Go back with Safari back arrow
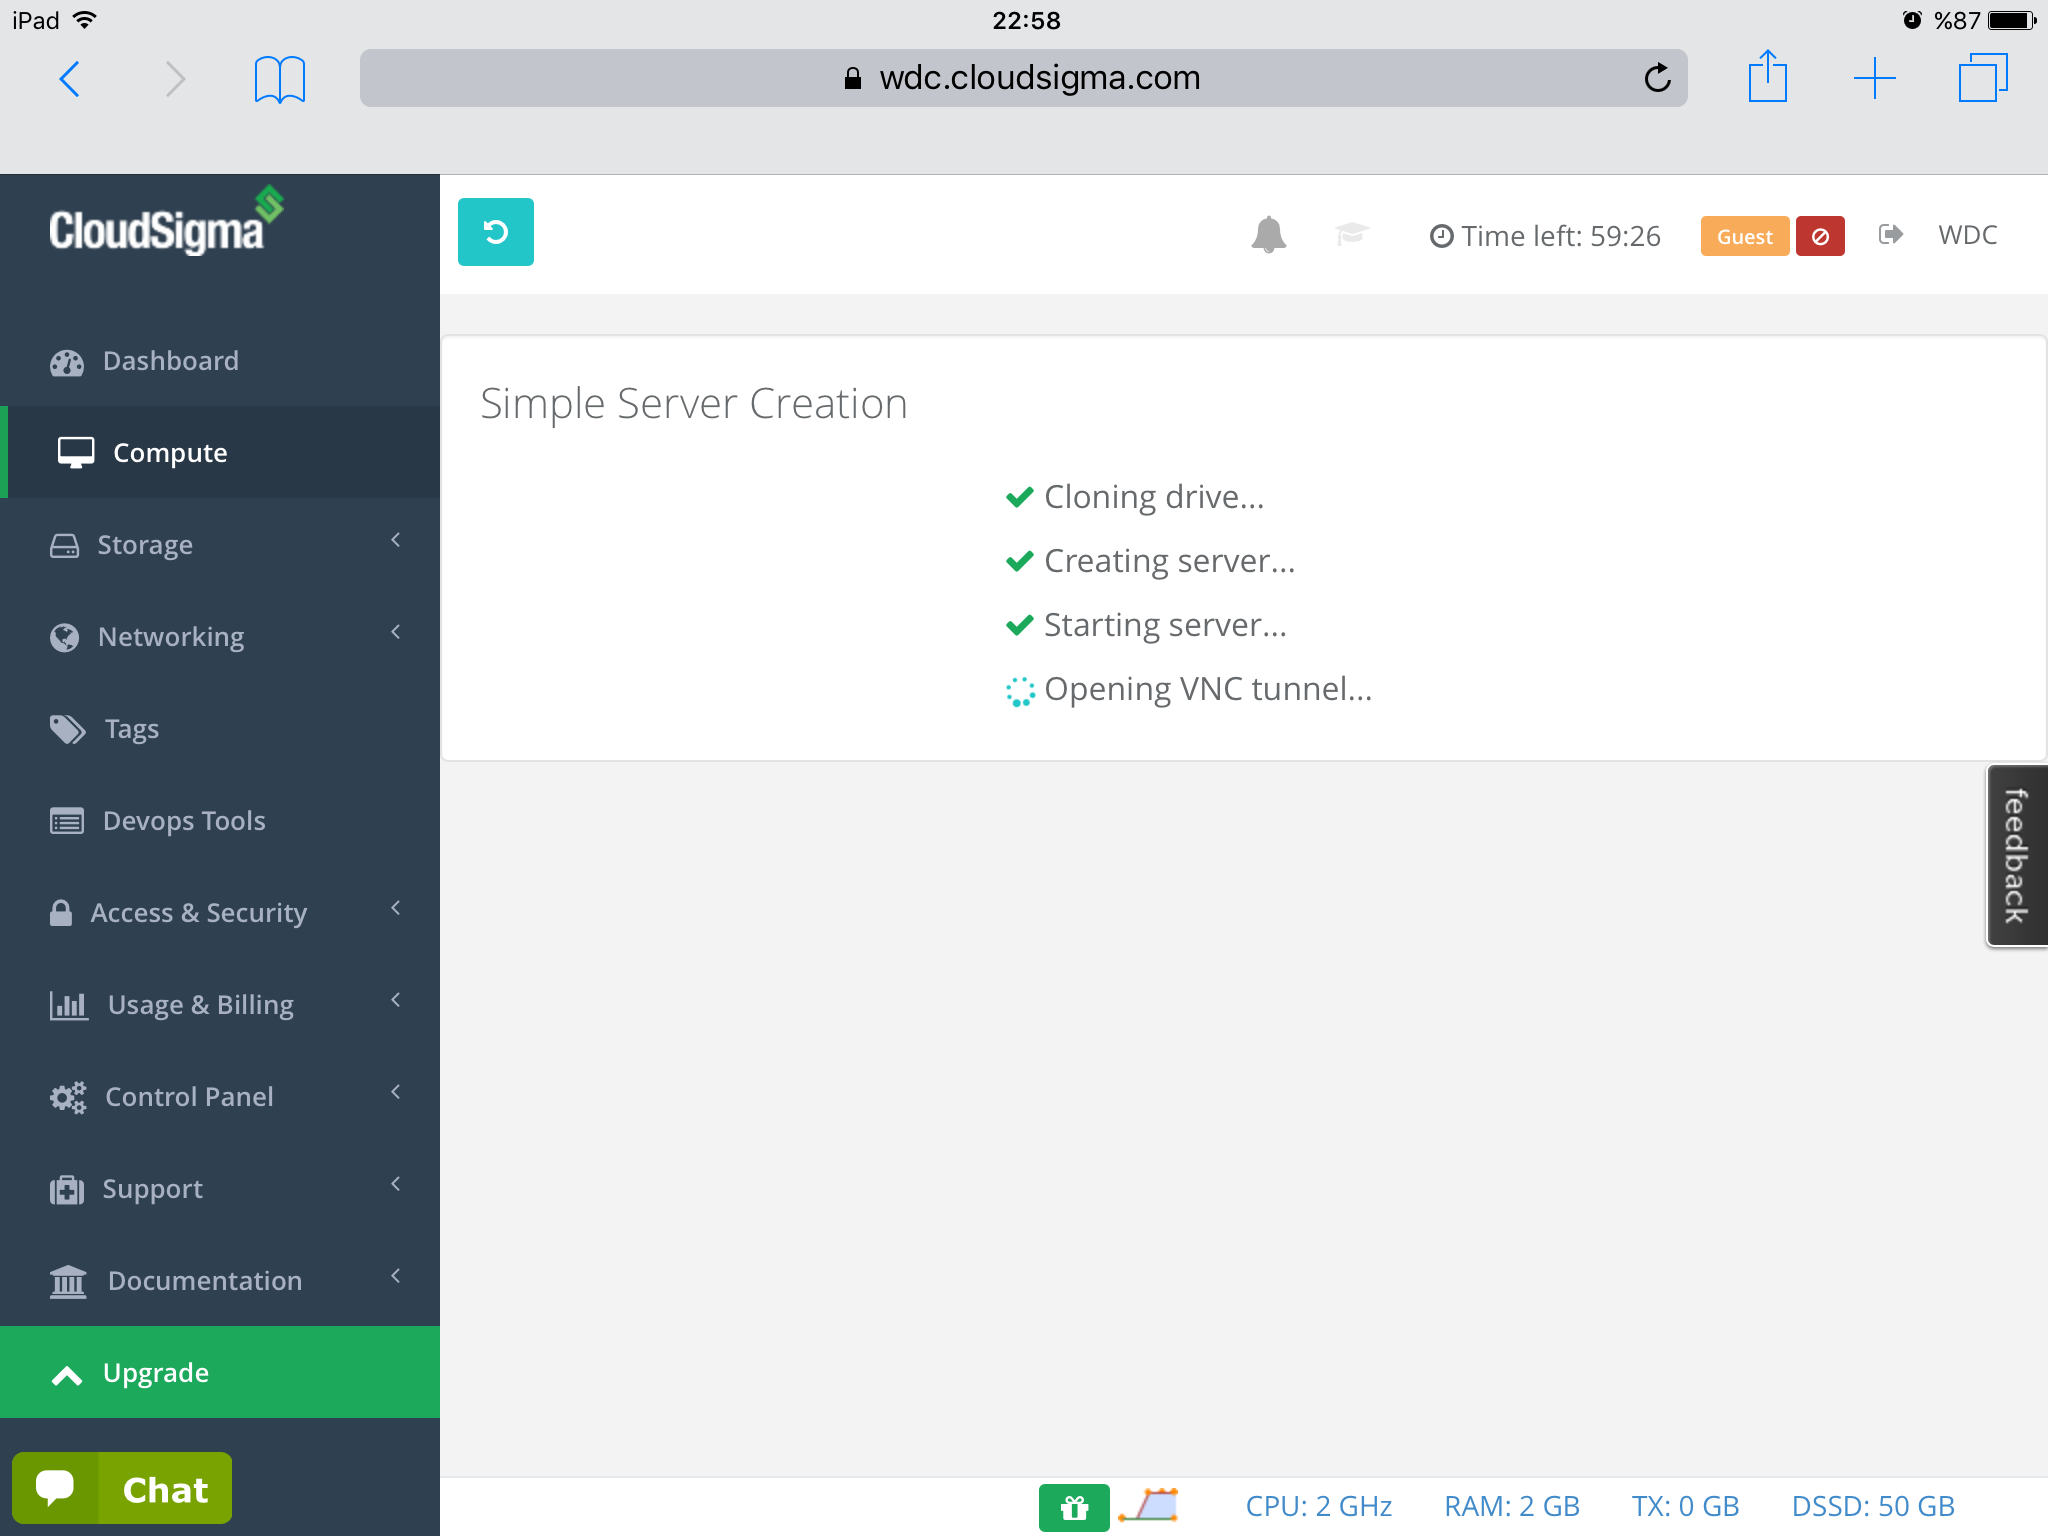The width and height of the screenshot is (2048, 1536). click(69, 78)
